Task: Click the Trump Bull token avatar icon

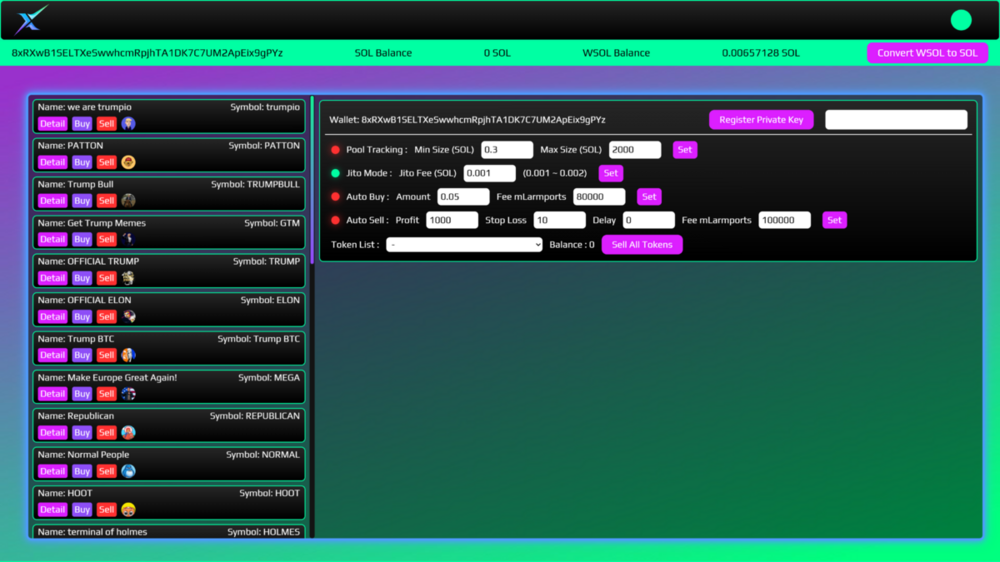Action: click(128, 201)
